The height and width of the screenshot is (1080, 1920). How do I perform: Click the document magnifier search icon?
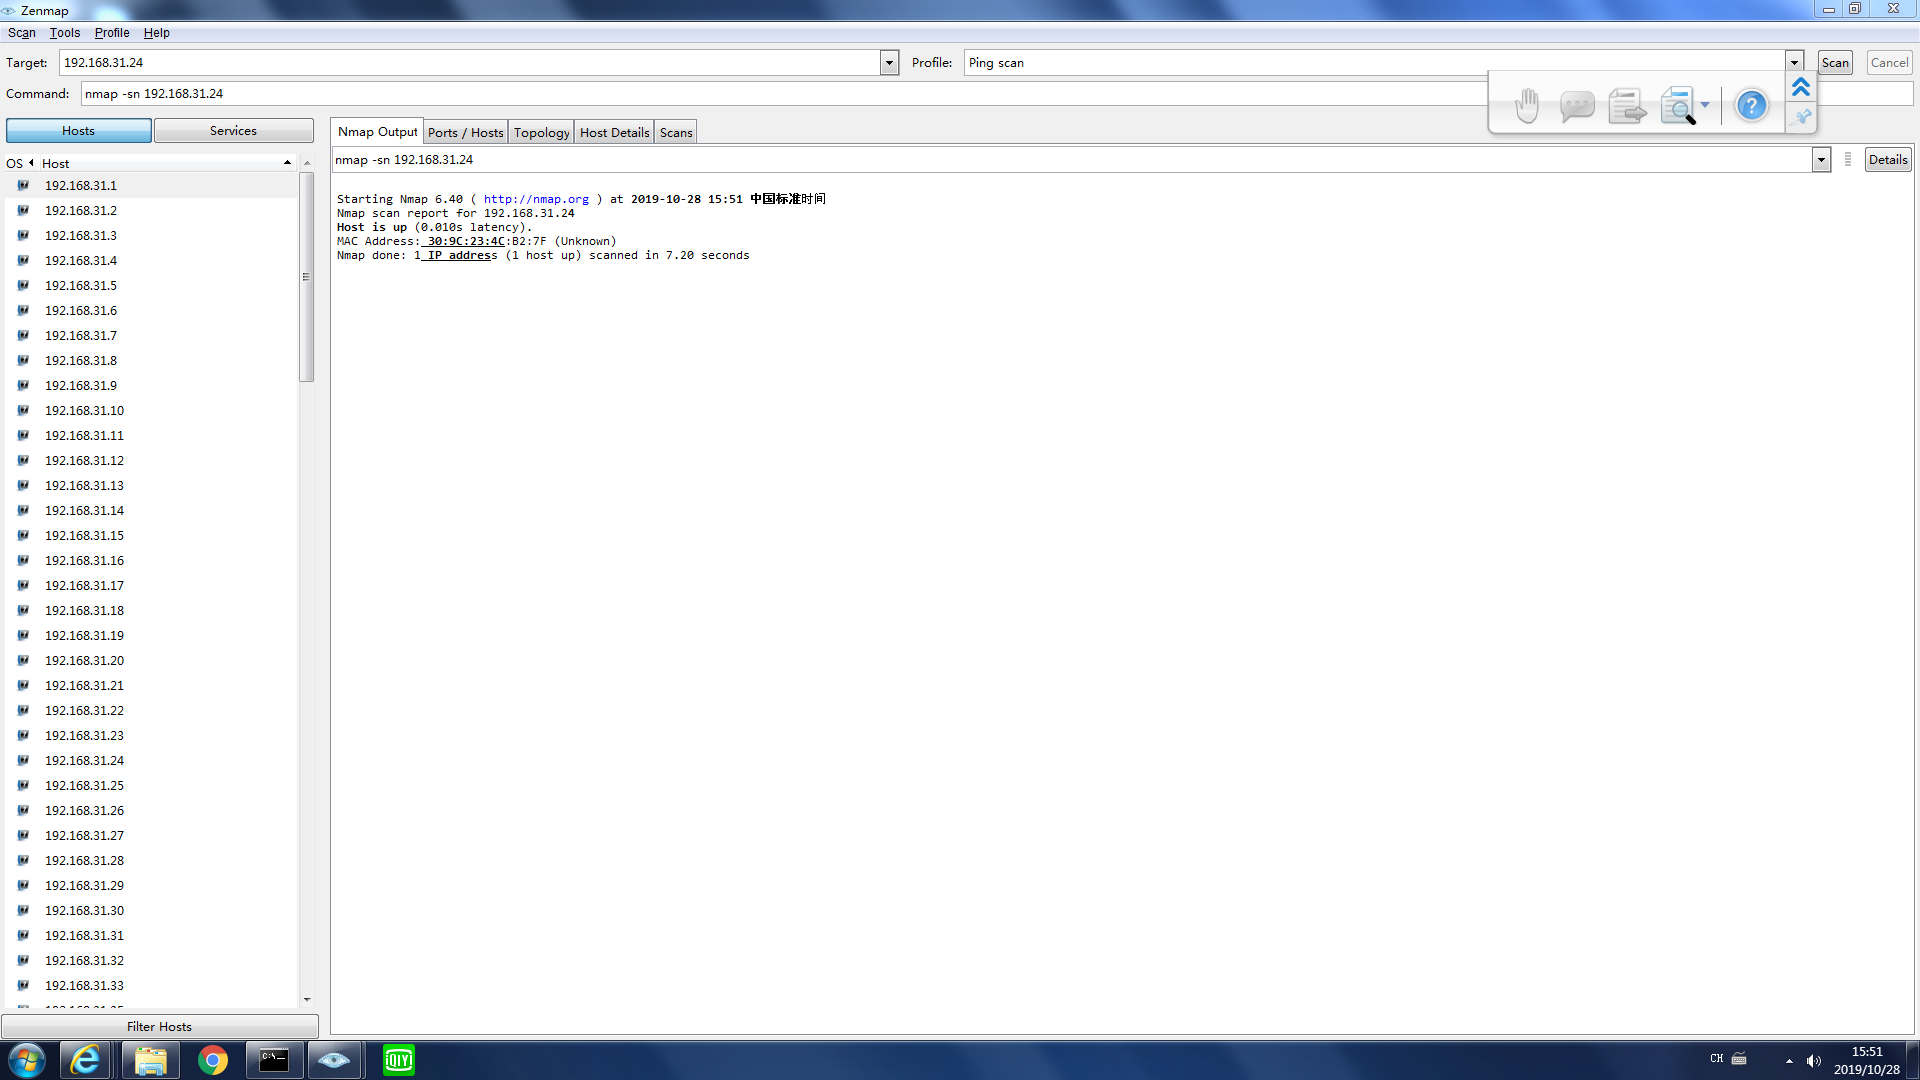pyautogui.click(x=1677, y=105)
